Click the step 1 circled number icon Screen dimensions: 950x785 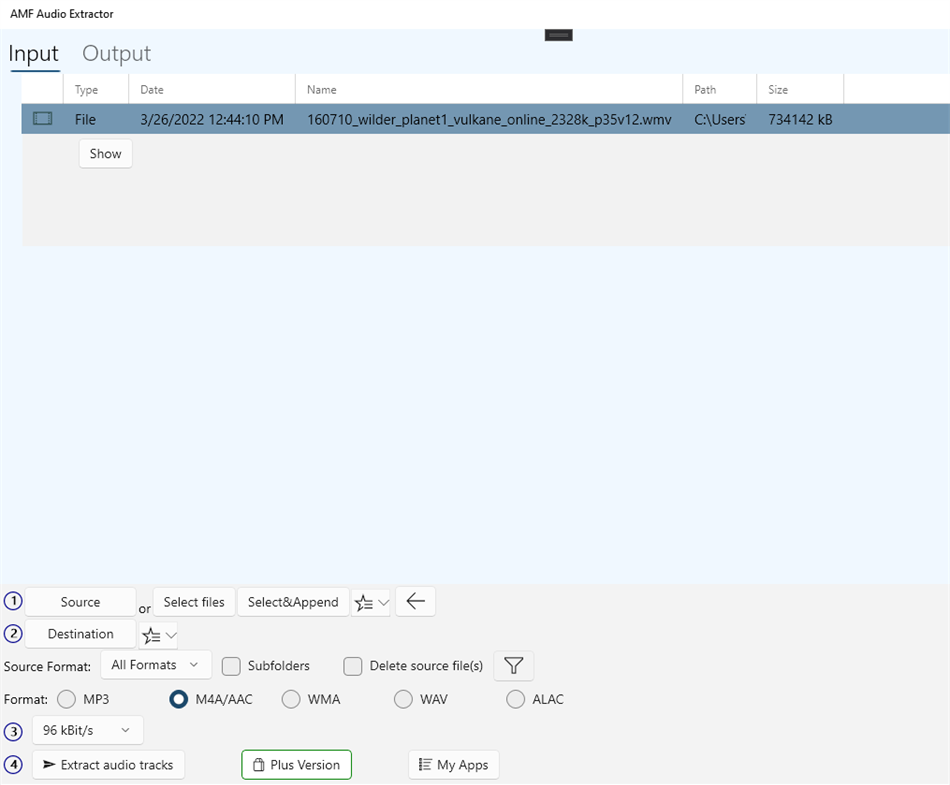click(x=13, y=601)
